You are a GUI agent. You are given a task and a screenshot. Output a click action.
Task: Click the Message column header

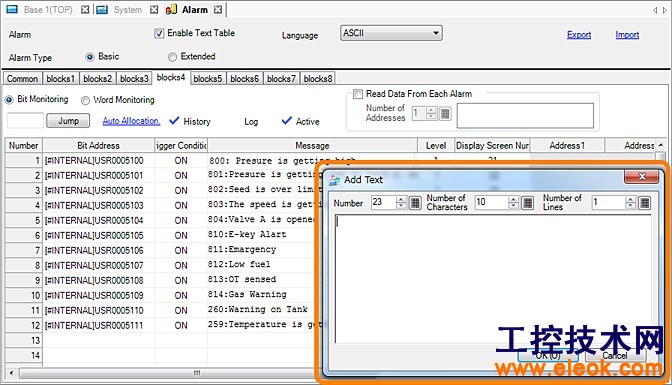coord(312,146)
